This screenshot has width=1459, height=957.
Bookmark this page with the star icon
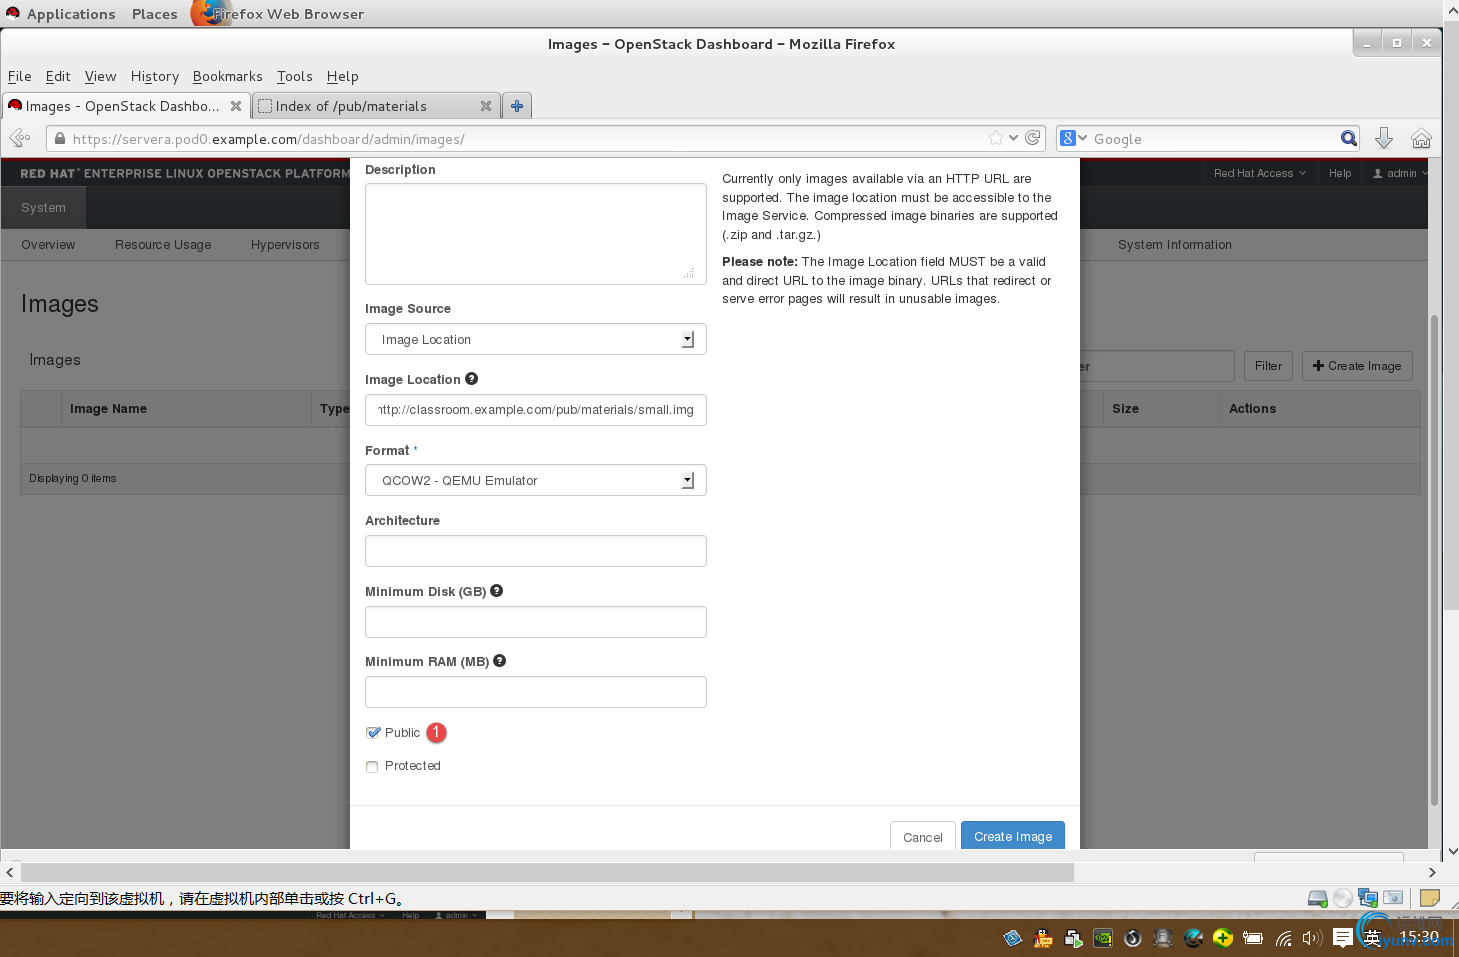click(x=996, y=138)
